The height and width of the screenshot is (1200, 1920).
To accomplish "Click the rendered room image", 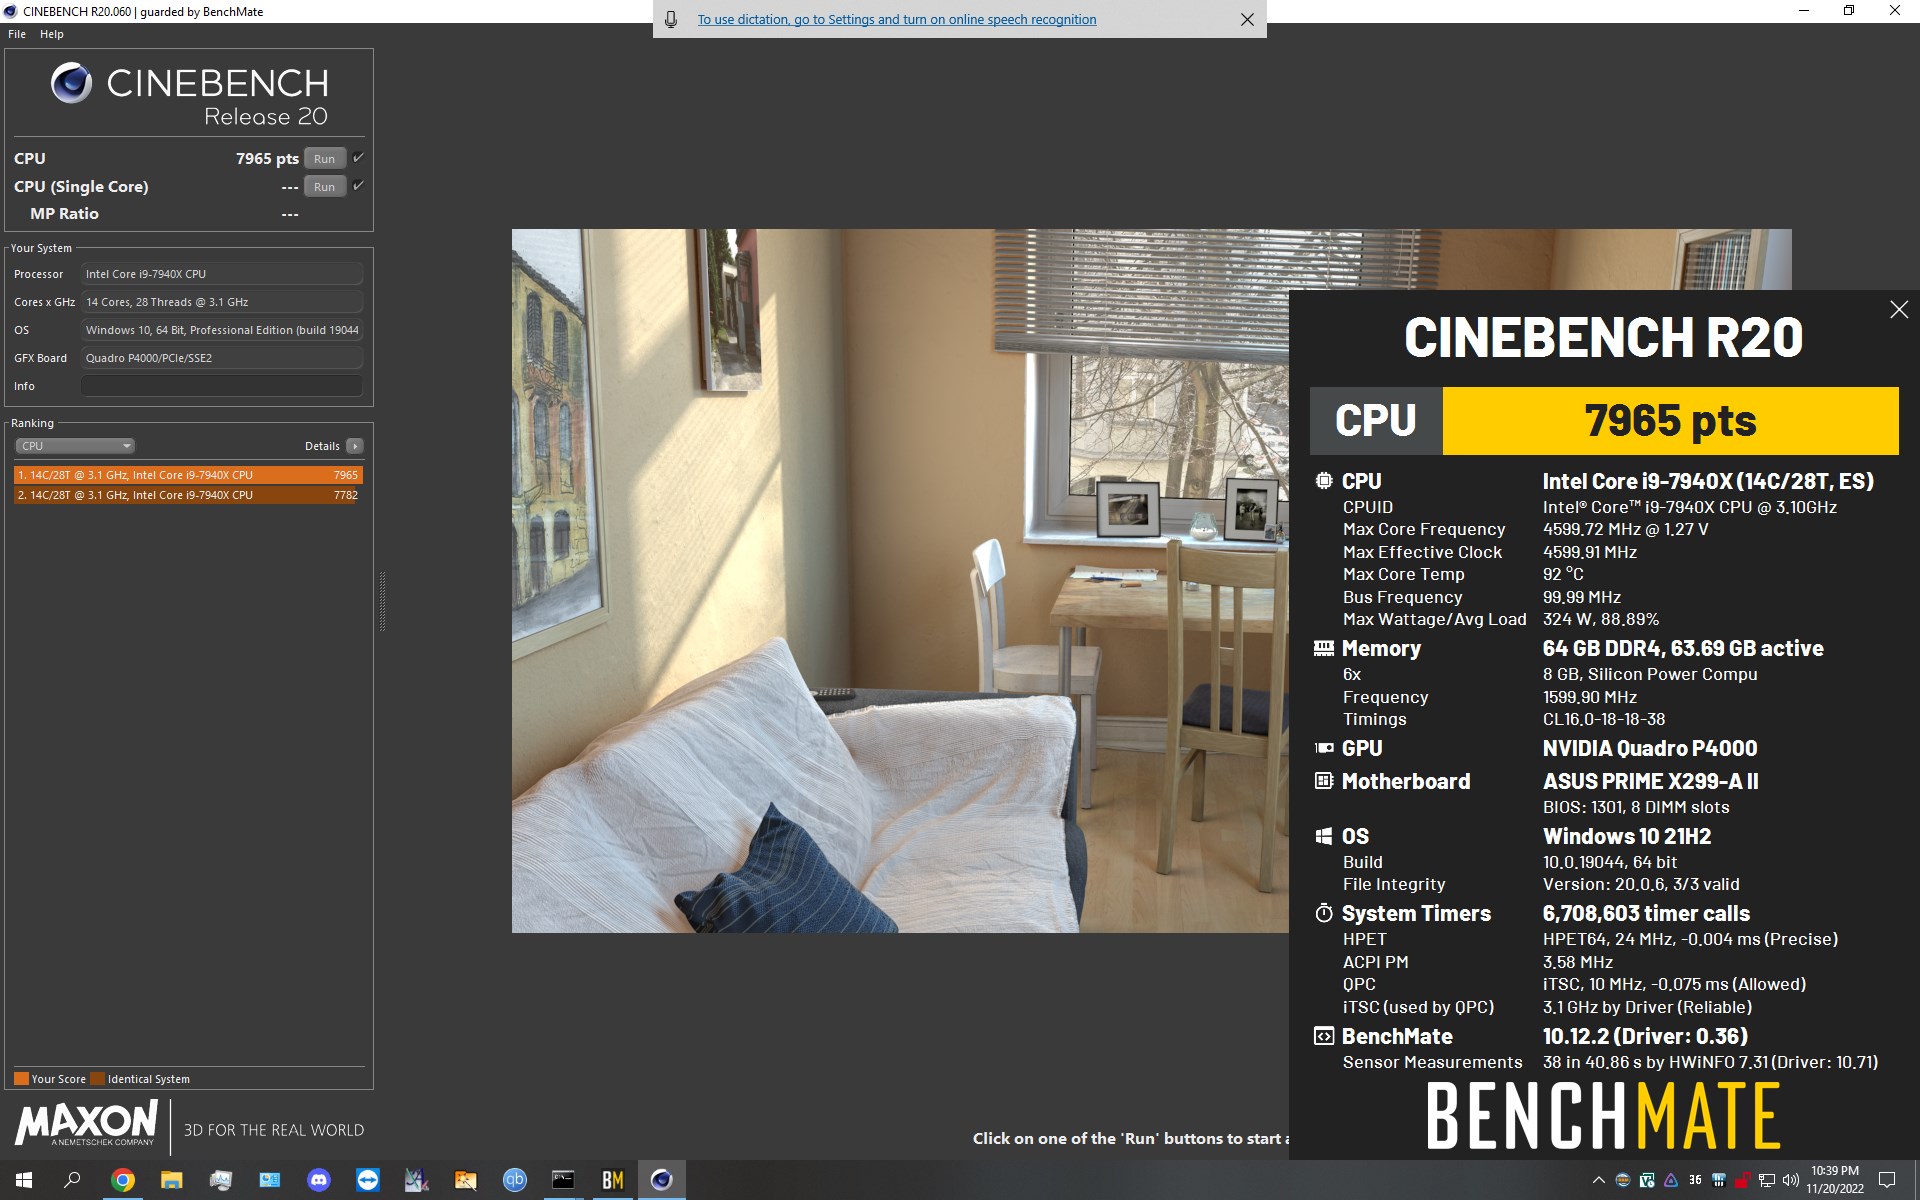I will tap(900, 581).
